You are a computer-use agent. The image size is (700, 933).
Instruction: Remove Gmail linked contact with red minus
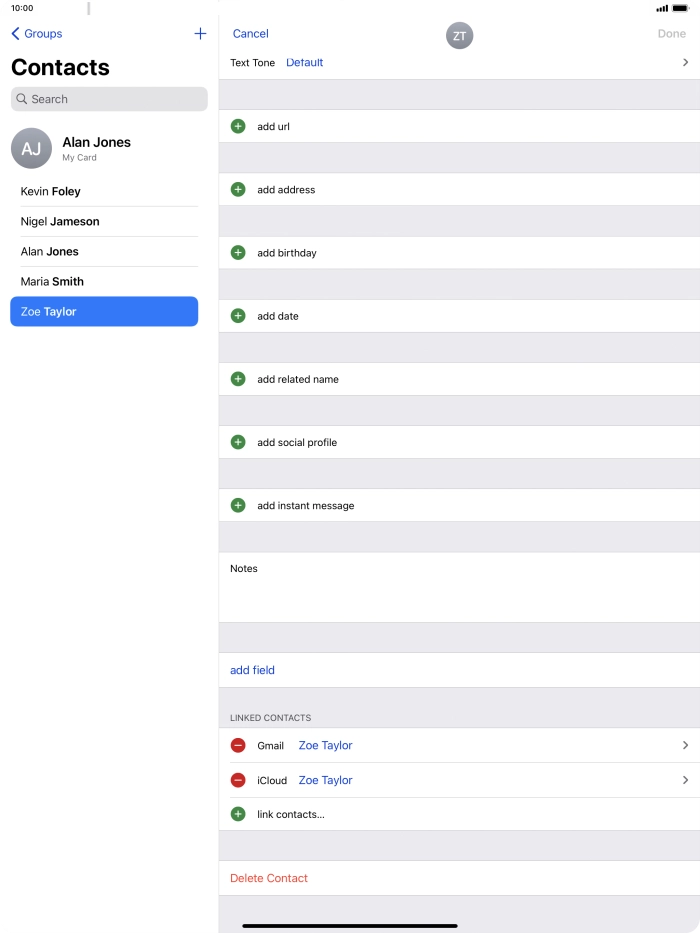(x=238, y=746)
